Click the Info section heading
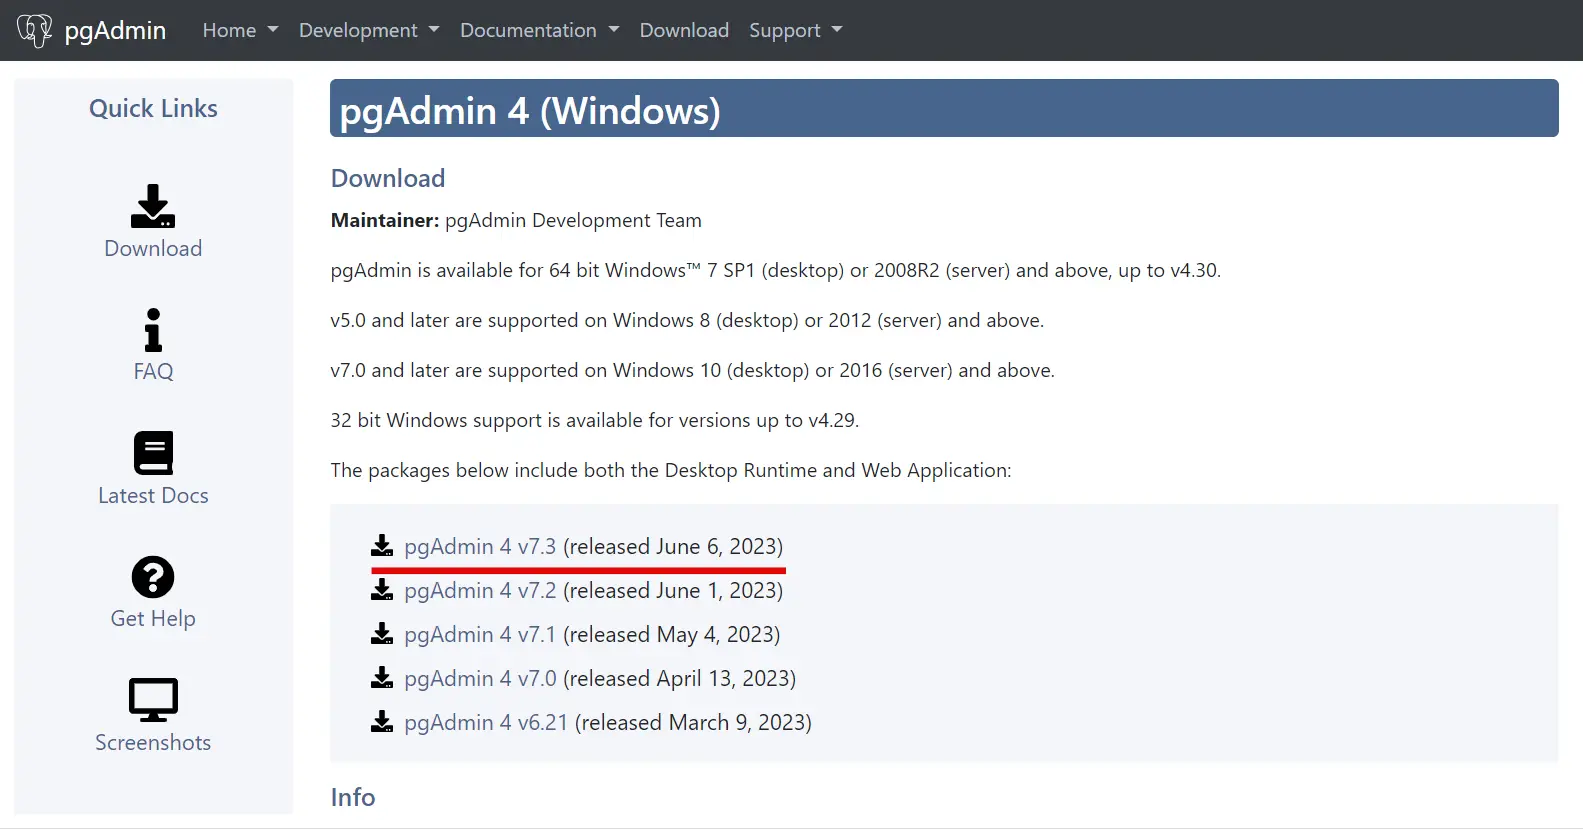 pos(353,797)
